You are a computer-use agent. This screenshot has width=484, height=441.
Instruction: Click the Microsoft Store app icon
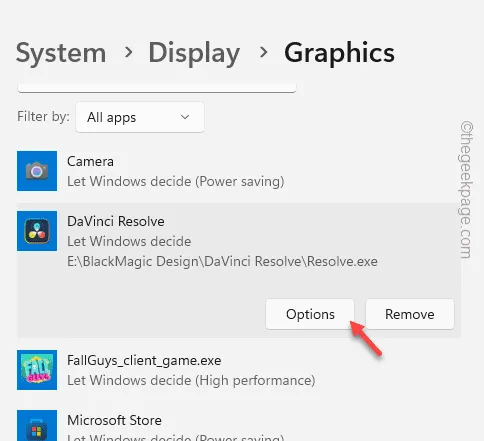pos(37,426)
